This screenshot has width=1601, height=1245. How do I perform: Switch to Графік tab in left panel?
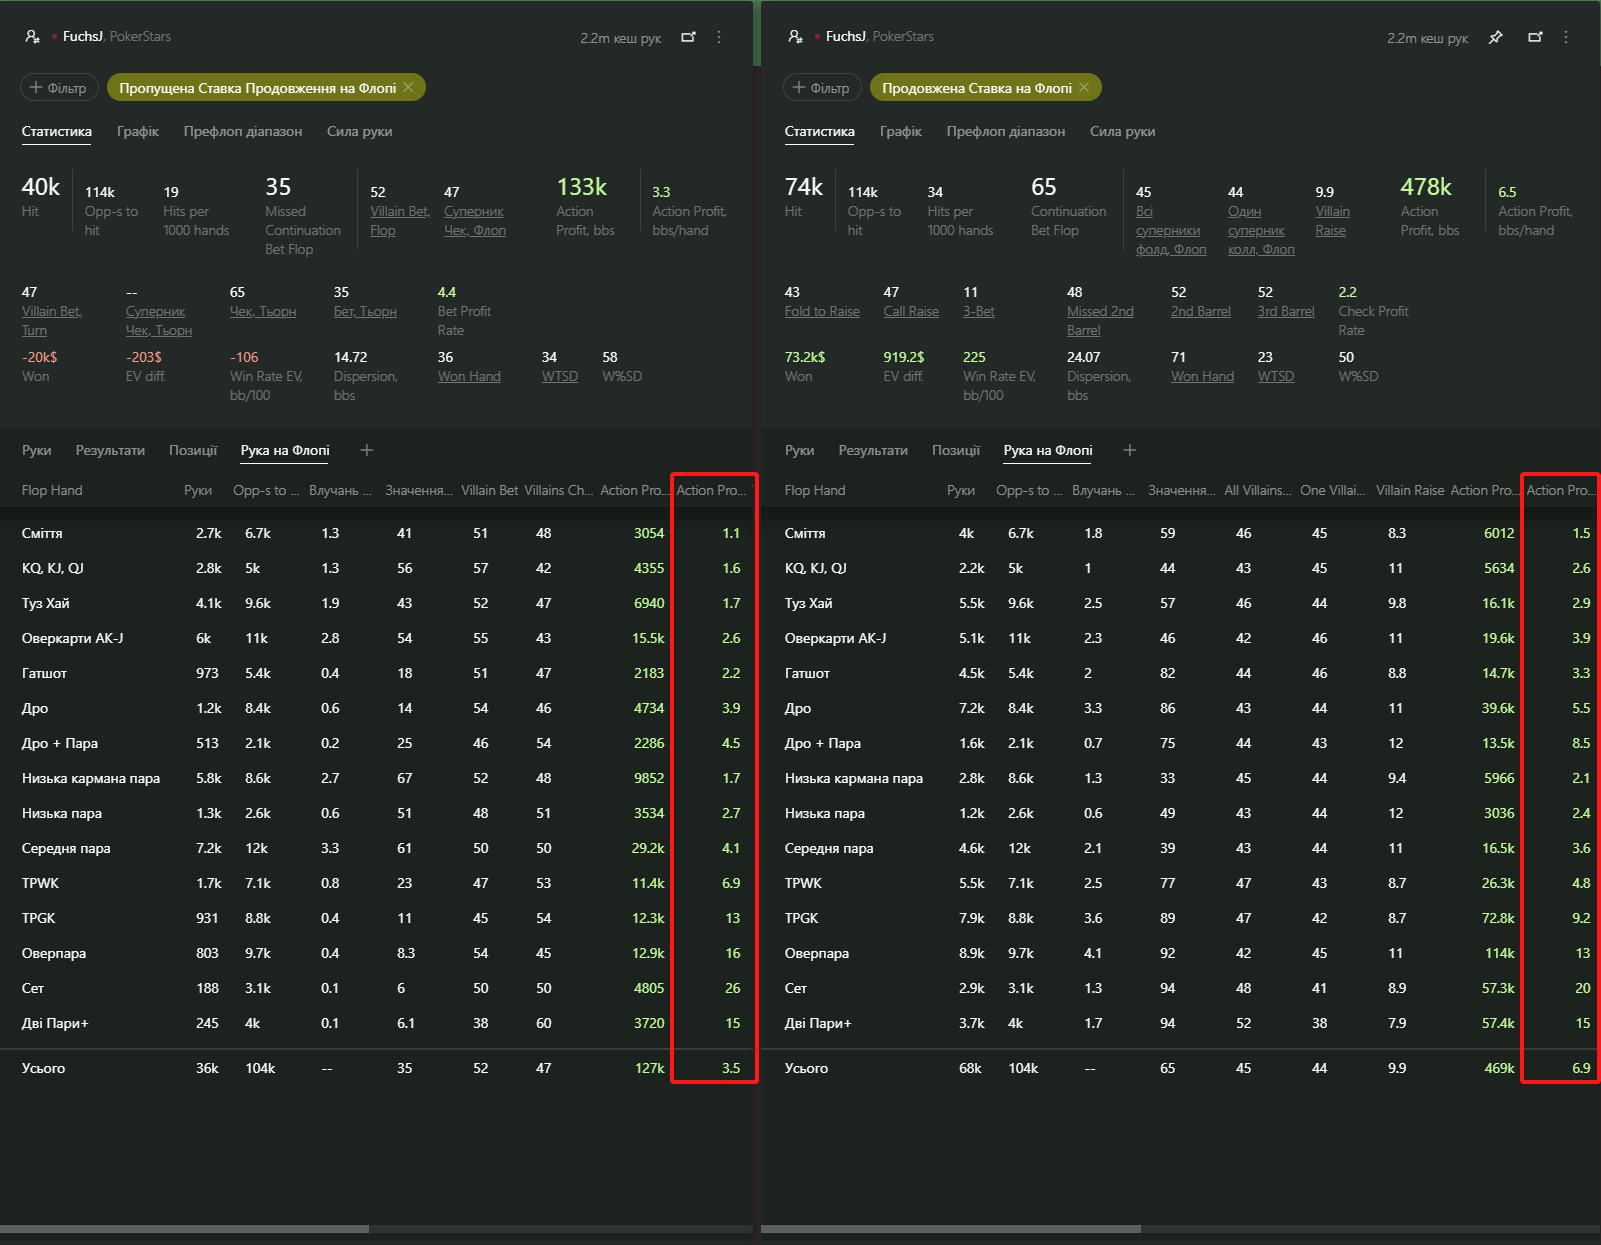(x=138, y=131)
